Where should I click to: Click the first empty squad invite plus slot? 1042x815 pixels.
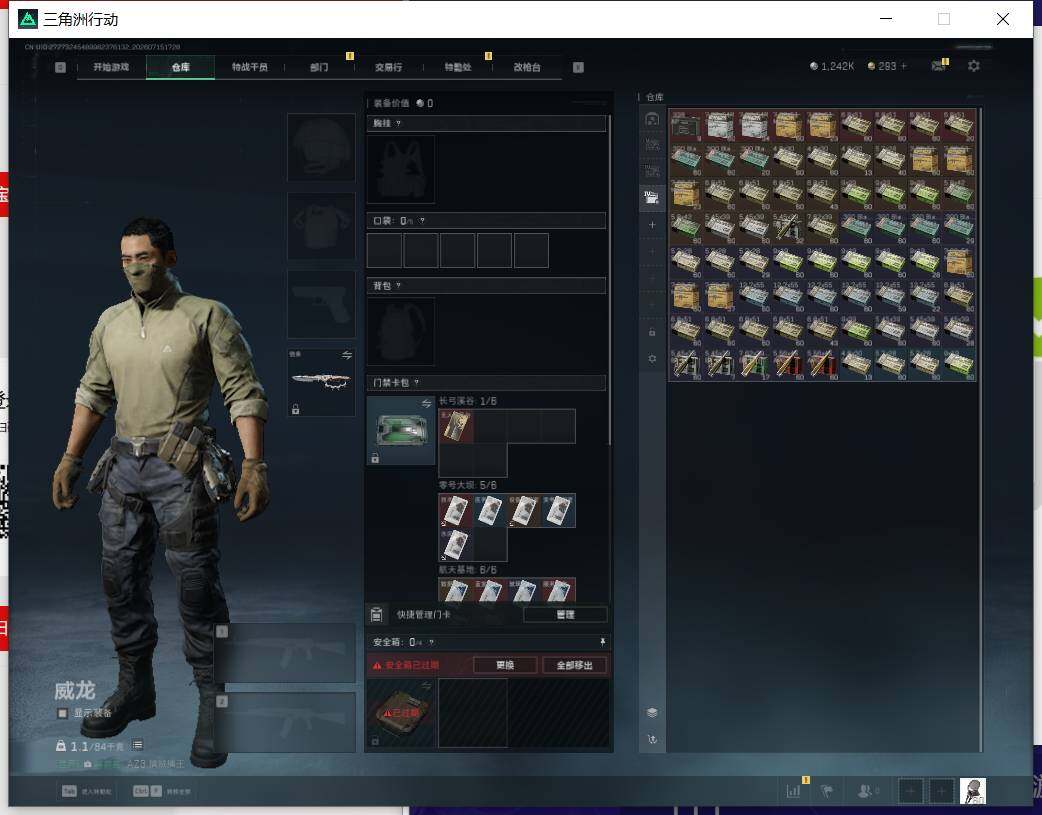pyautogui.click(x=910, y=791)
